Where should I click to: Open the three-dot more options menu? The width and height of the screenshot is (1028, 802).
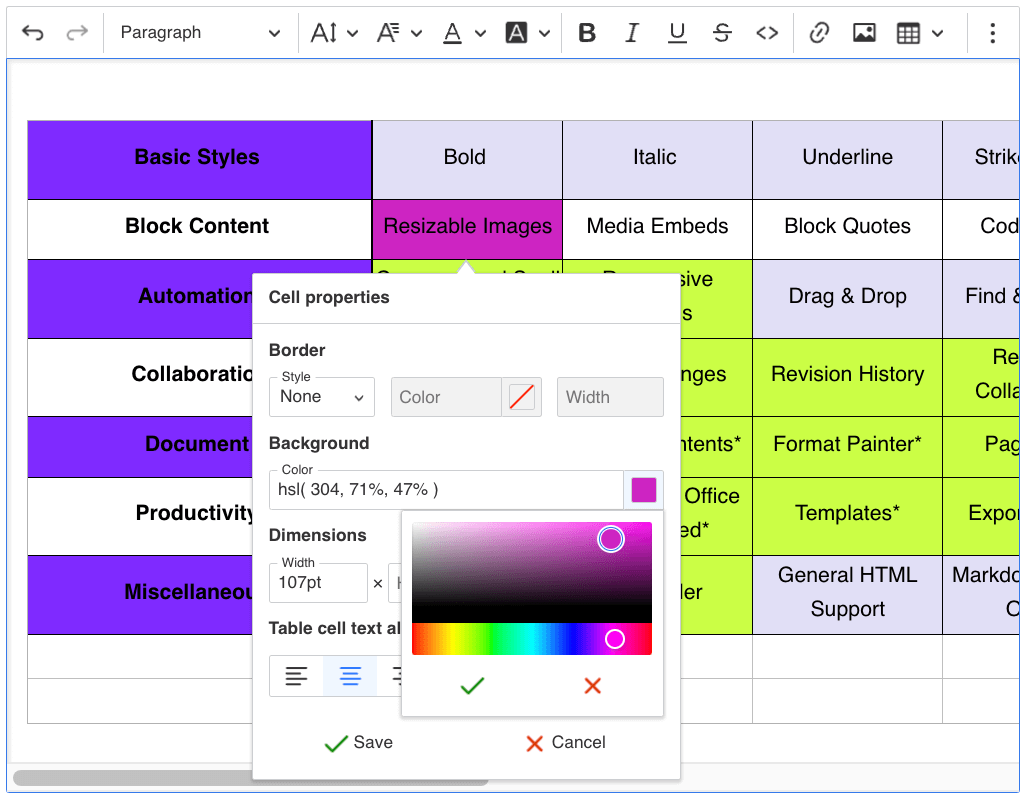(992, 33)
